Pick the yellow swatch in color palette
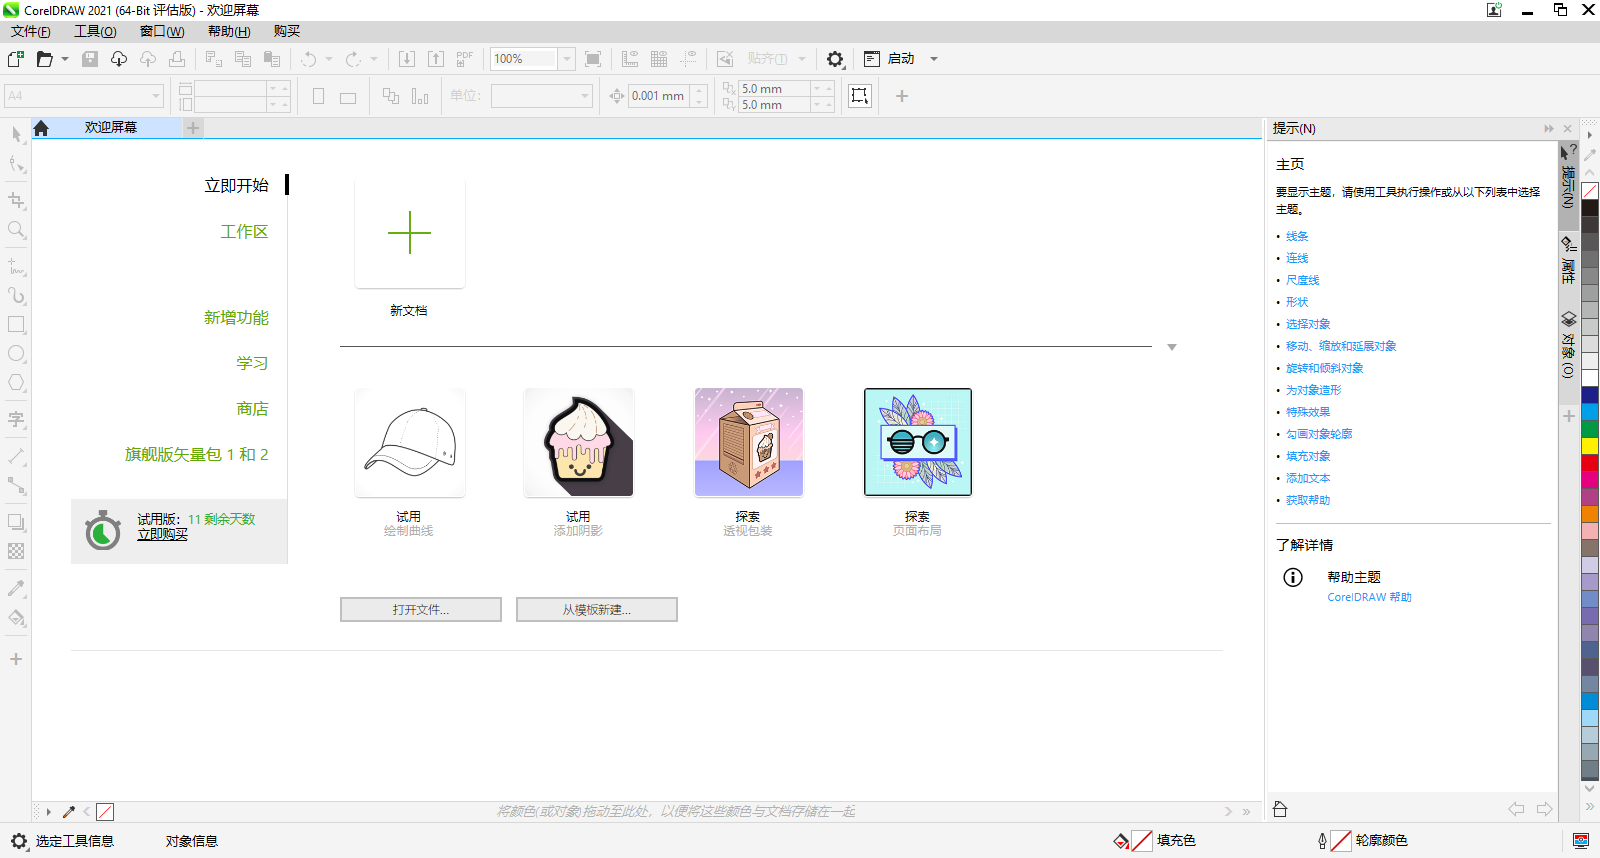Viewport: 1600px width, 858px height. [x=1589, y=446]
